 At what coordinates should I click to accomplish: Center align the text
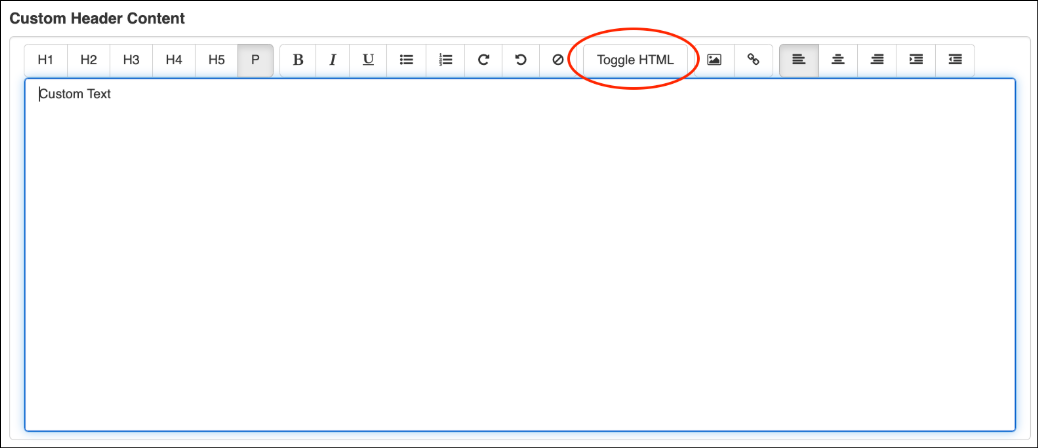point(838,60)
